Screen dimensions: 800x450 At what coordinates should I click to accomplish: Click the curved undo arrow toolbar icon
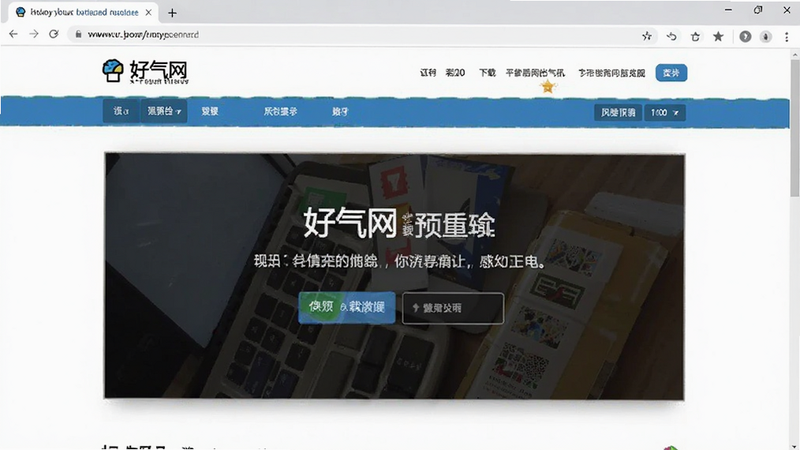pyautogui.click(x=671, y=36)
